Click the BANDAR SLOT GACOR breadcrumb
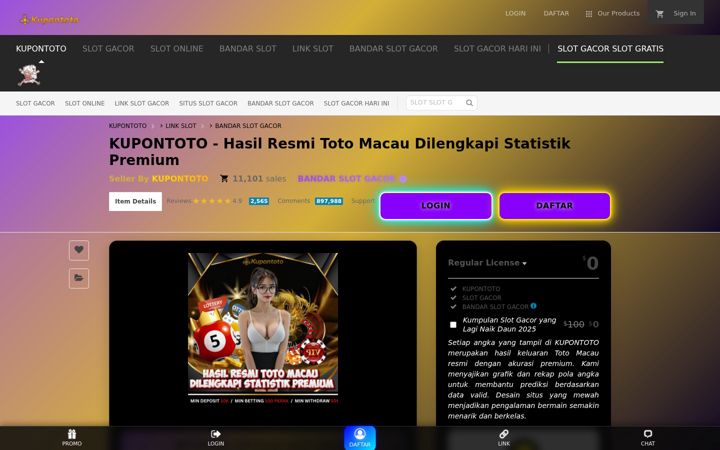This screenshot has height=450, width=720. pos(248,126)
